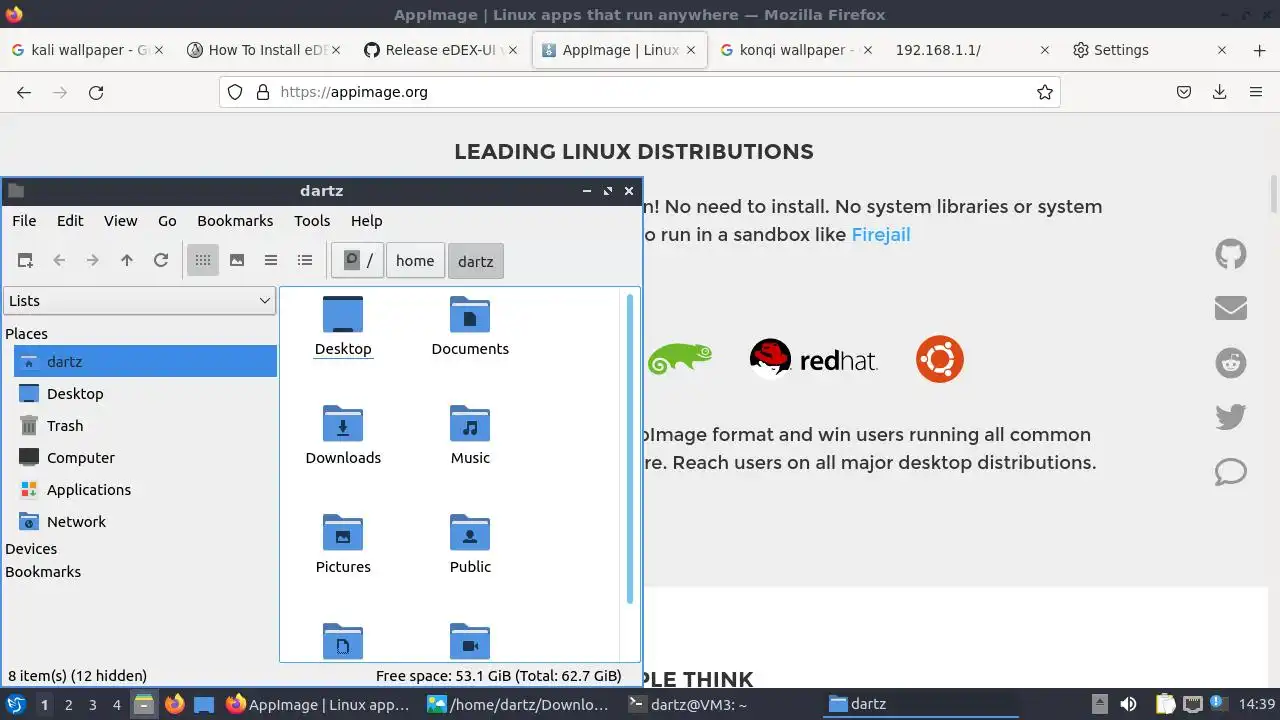Click the Twitter bird icon on page
This screenshot has width=1280, height=720.
[x=1231, y=416]
